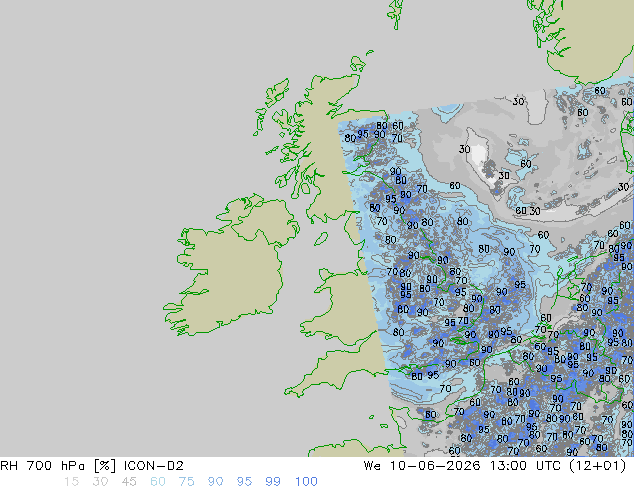Click the legend value 99

pos(273,482)
